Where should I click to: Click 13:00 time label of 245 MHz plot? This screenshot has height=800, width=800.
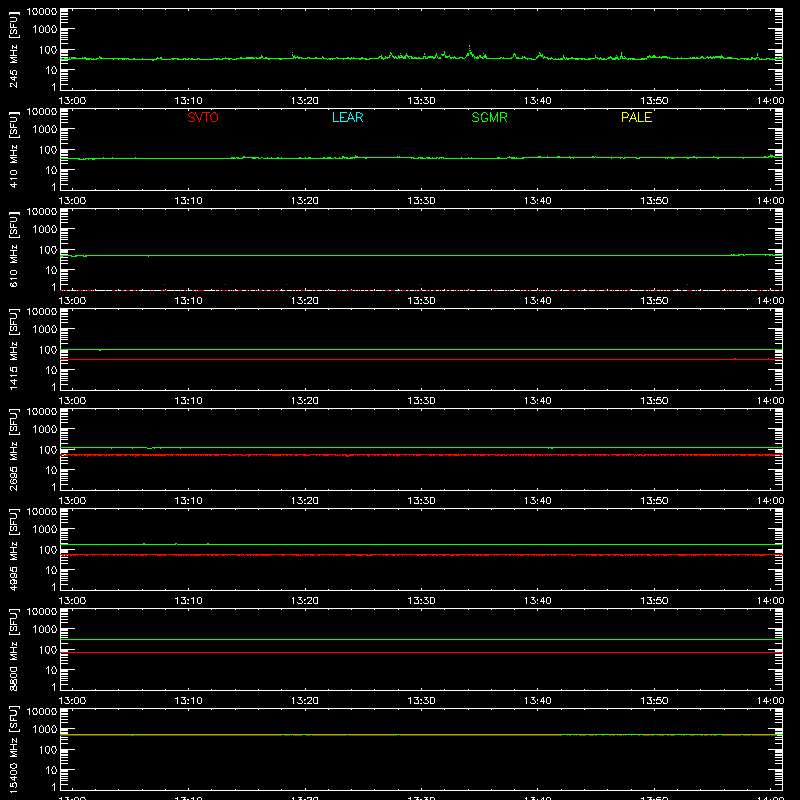tap(72, 101)
